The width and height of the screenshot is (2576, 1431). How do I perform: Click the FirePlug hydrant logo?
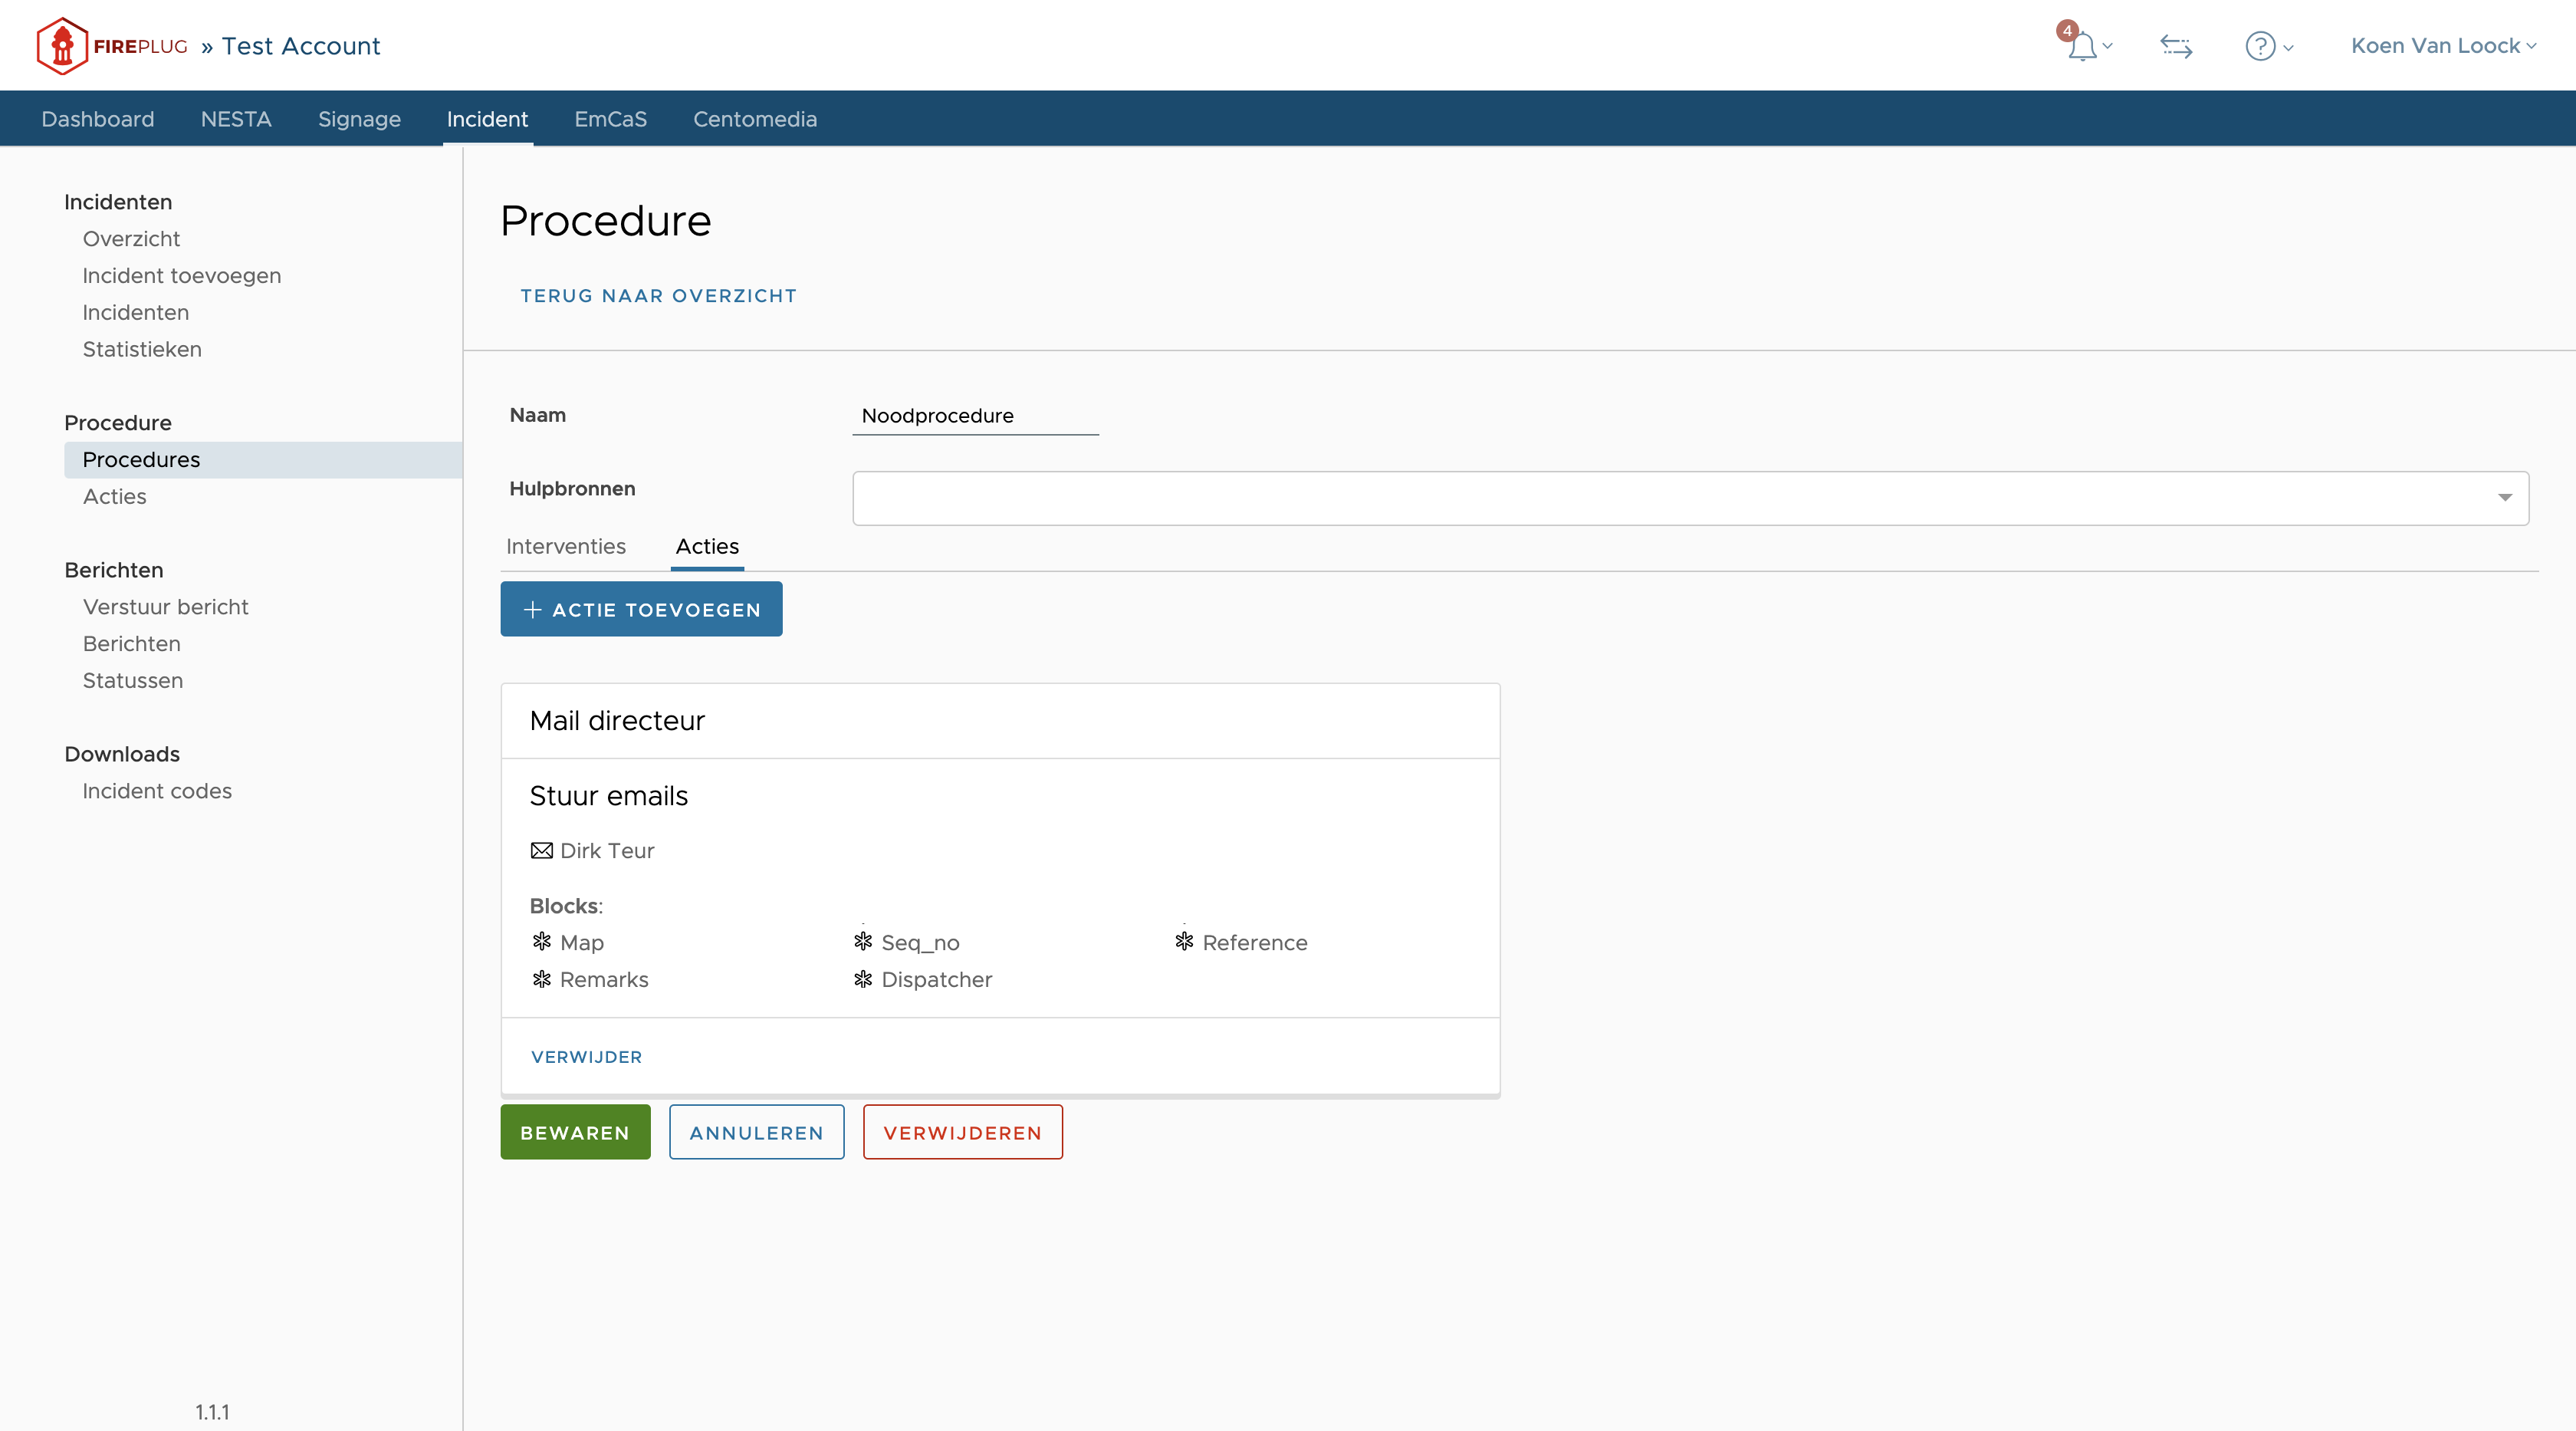click(x=62, y=46)
